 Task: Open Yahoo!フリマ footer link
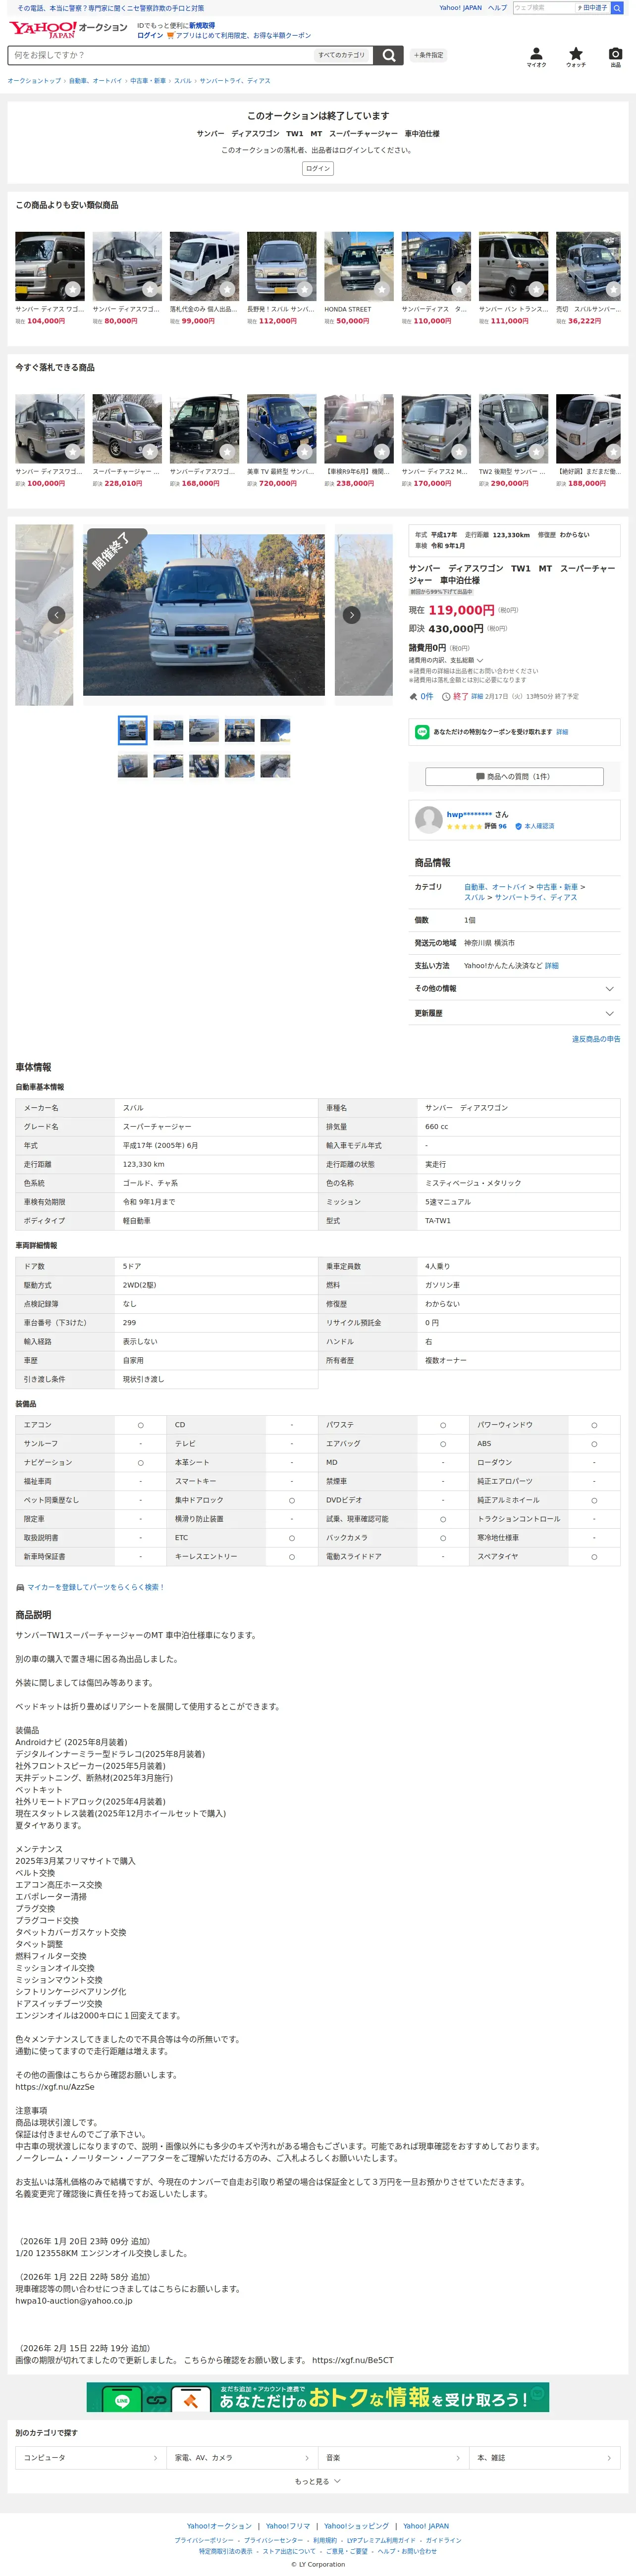coord(288,2526)
